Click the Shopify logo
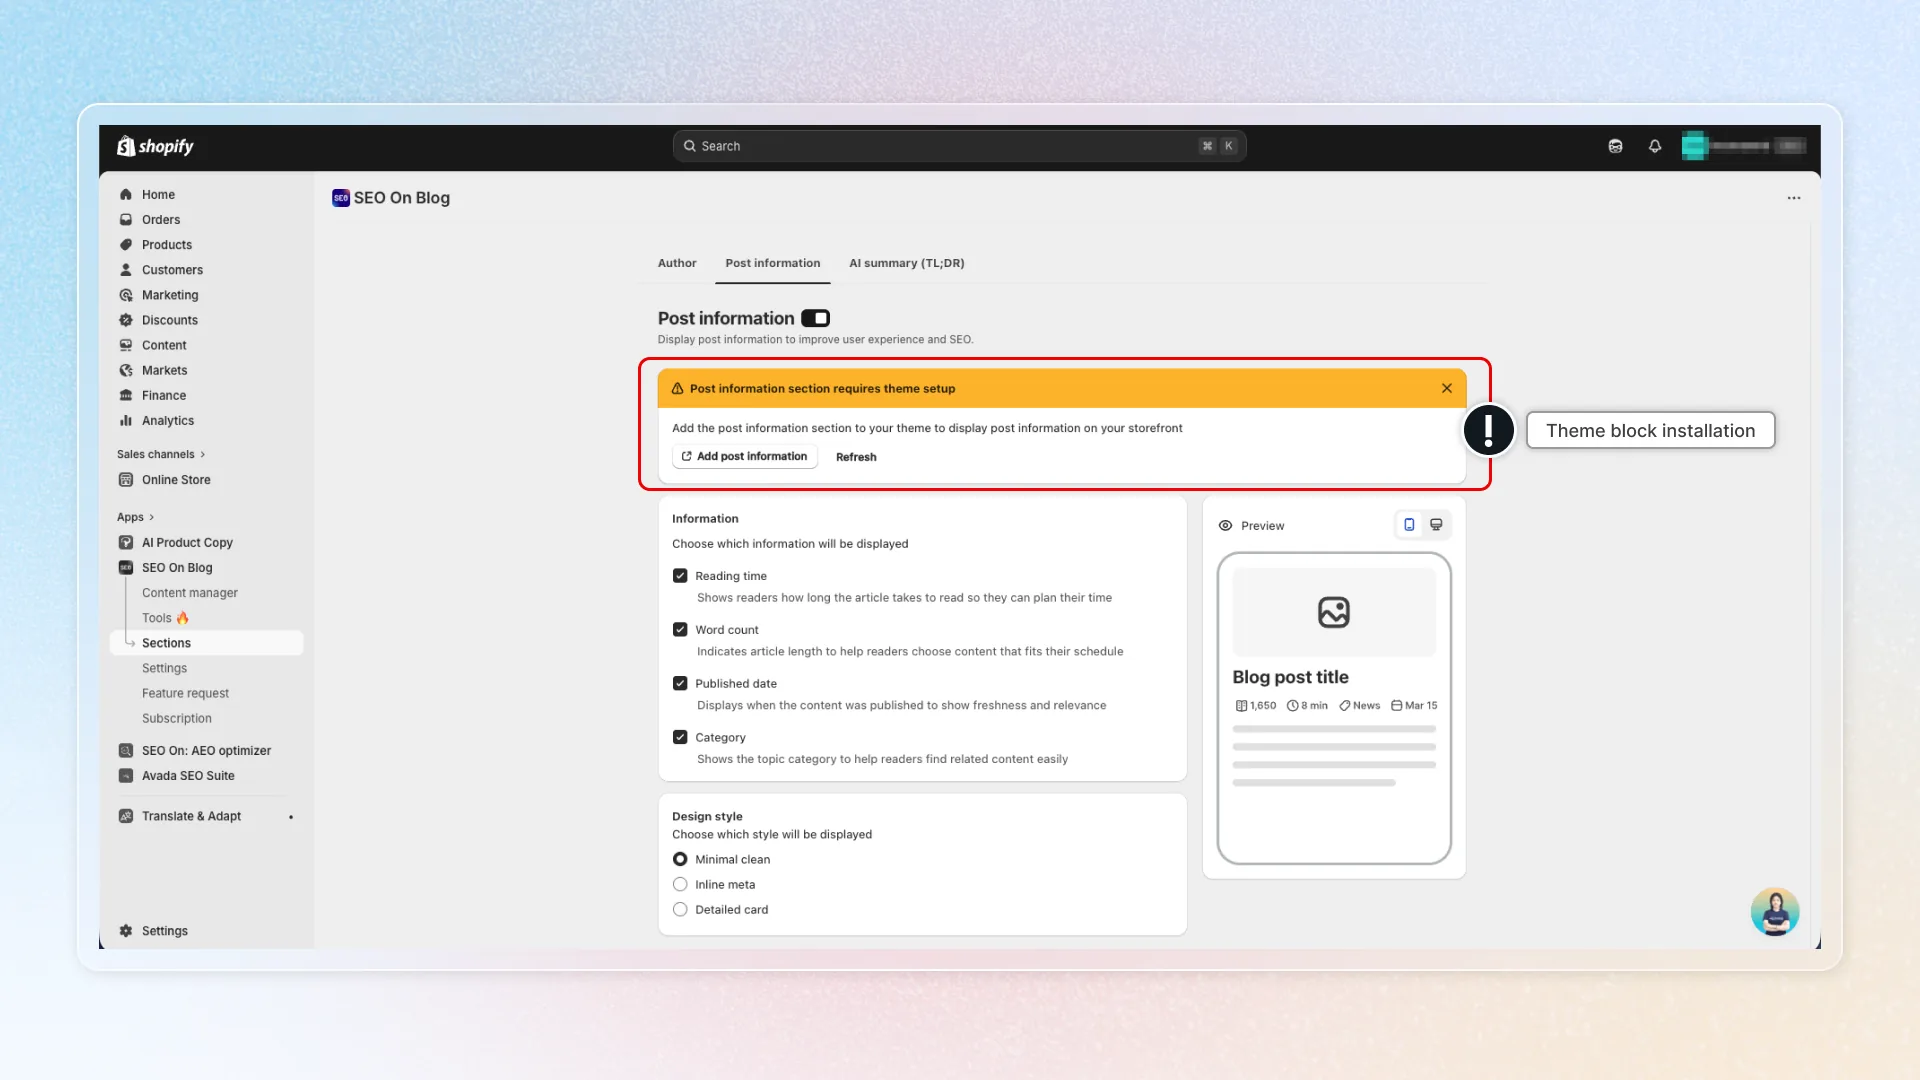This screenshot has height=1080, width=1920. pyautogui.click(x=155, y=146)
